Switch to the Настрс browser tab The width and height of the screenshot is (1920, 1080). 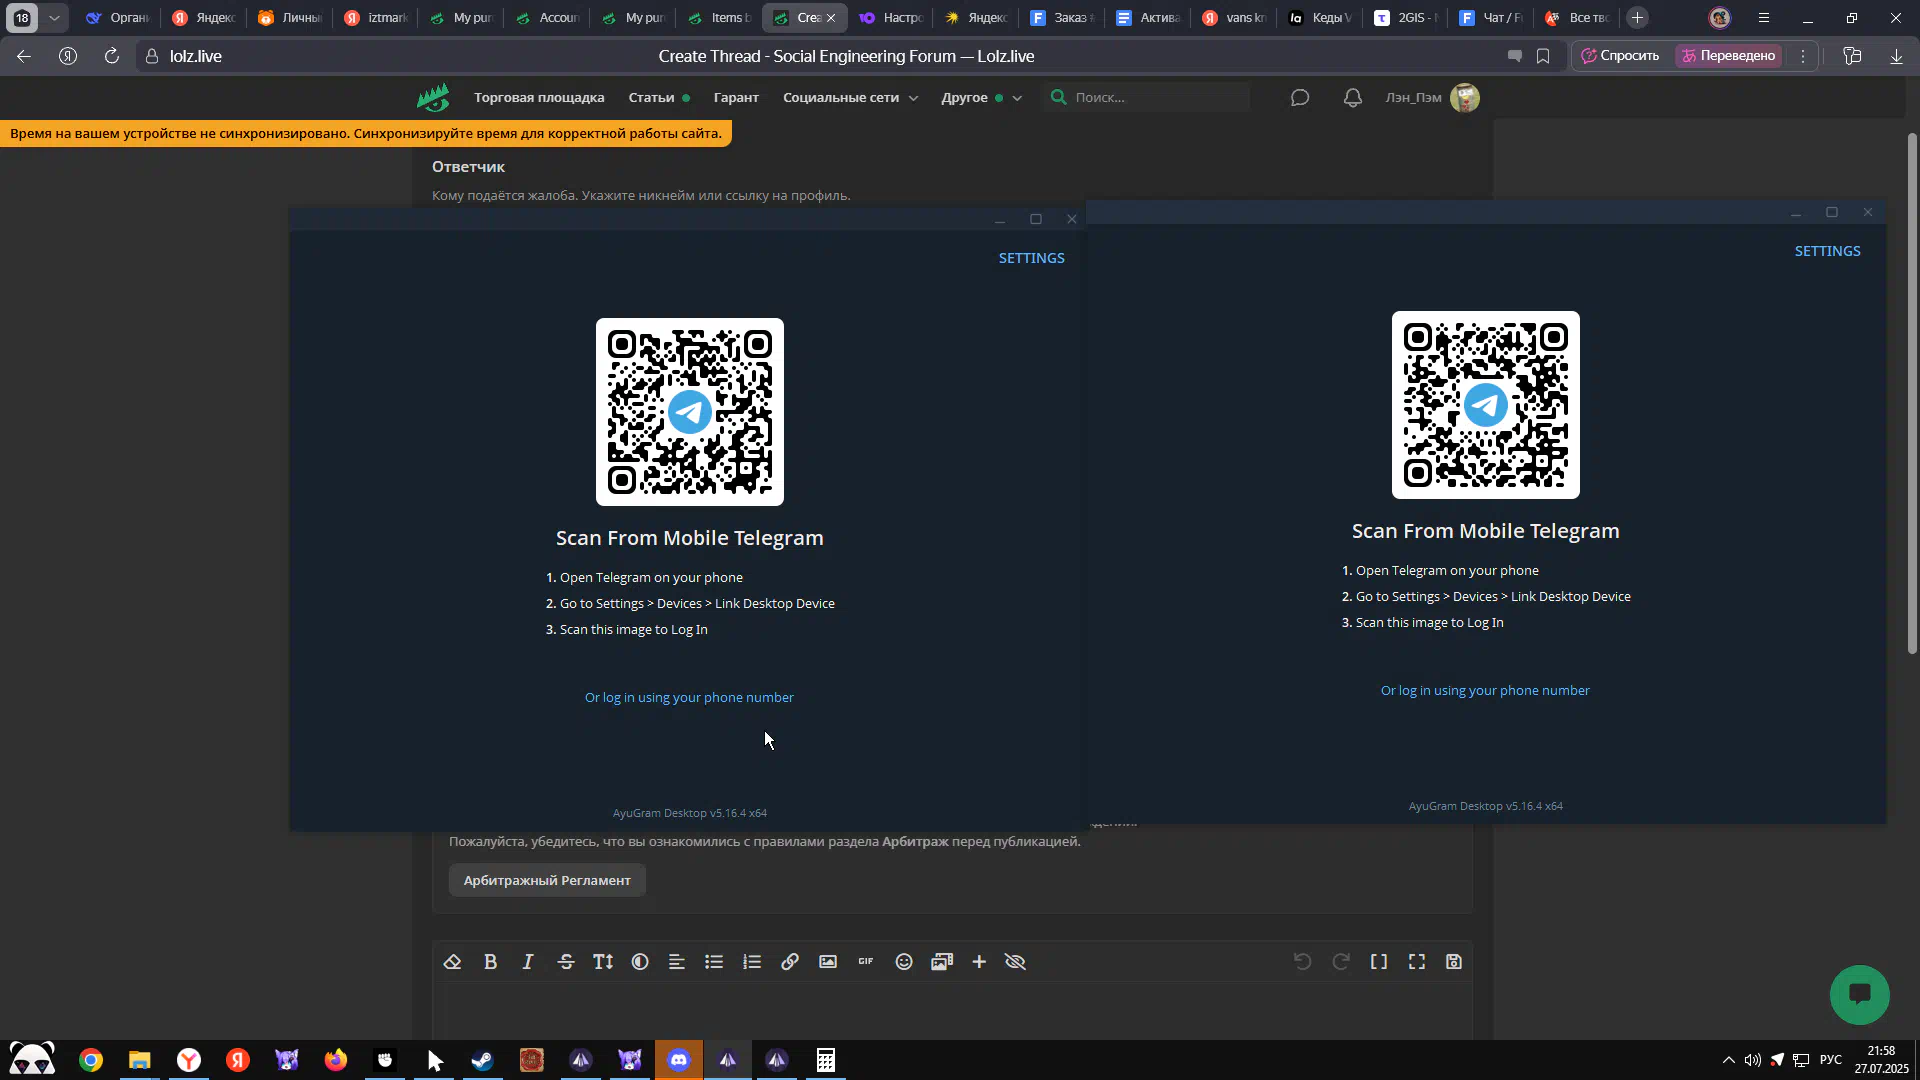[x=891, y=17]
